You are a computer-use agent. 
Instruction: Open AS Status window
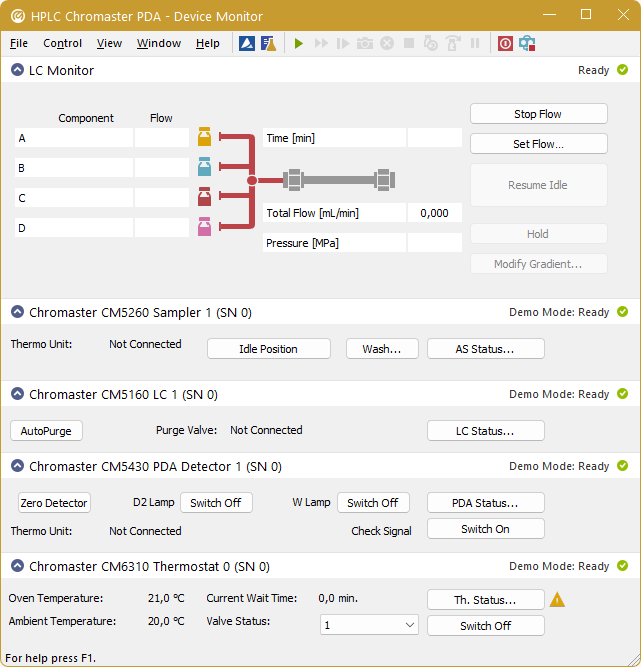pyautogui.click(x=486, y=349)
